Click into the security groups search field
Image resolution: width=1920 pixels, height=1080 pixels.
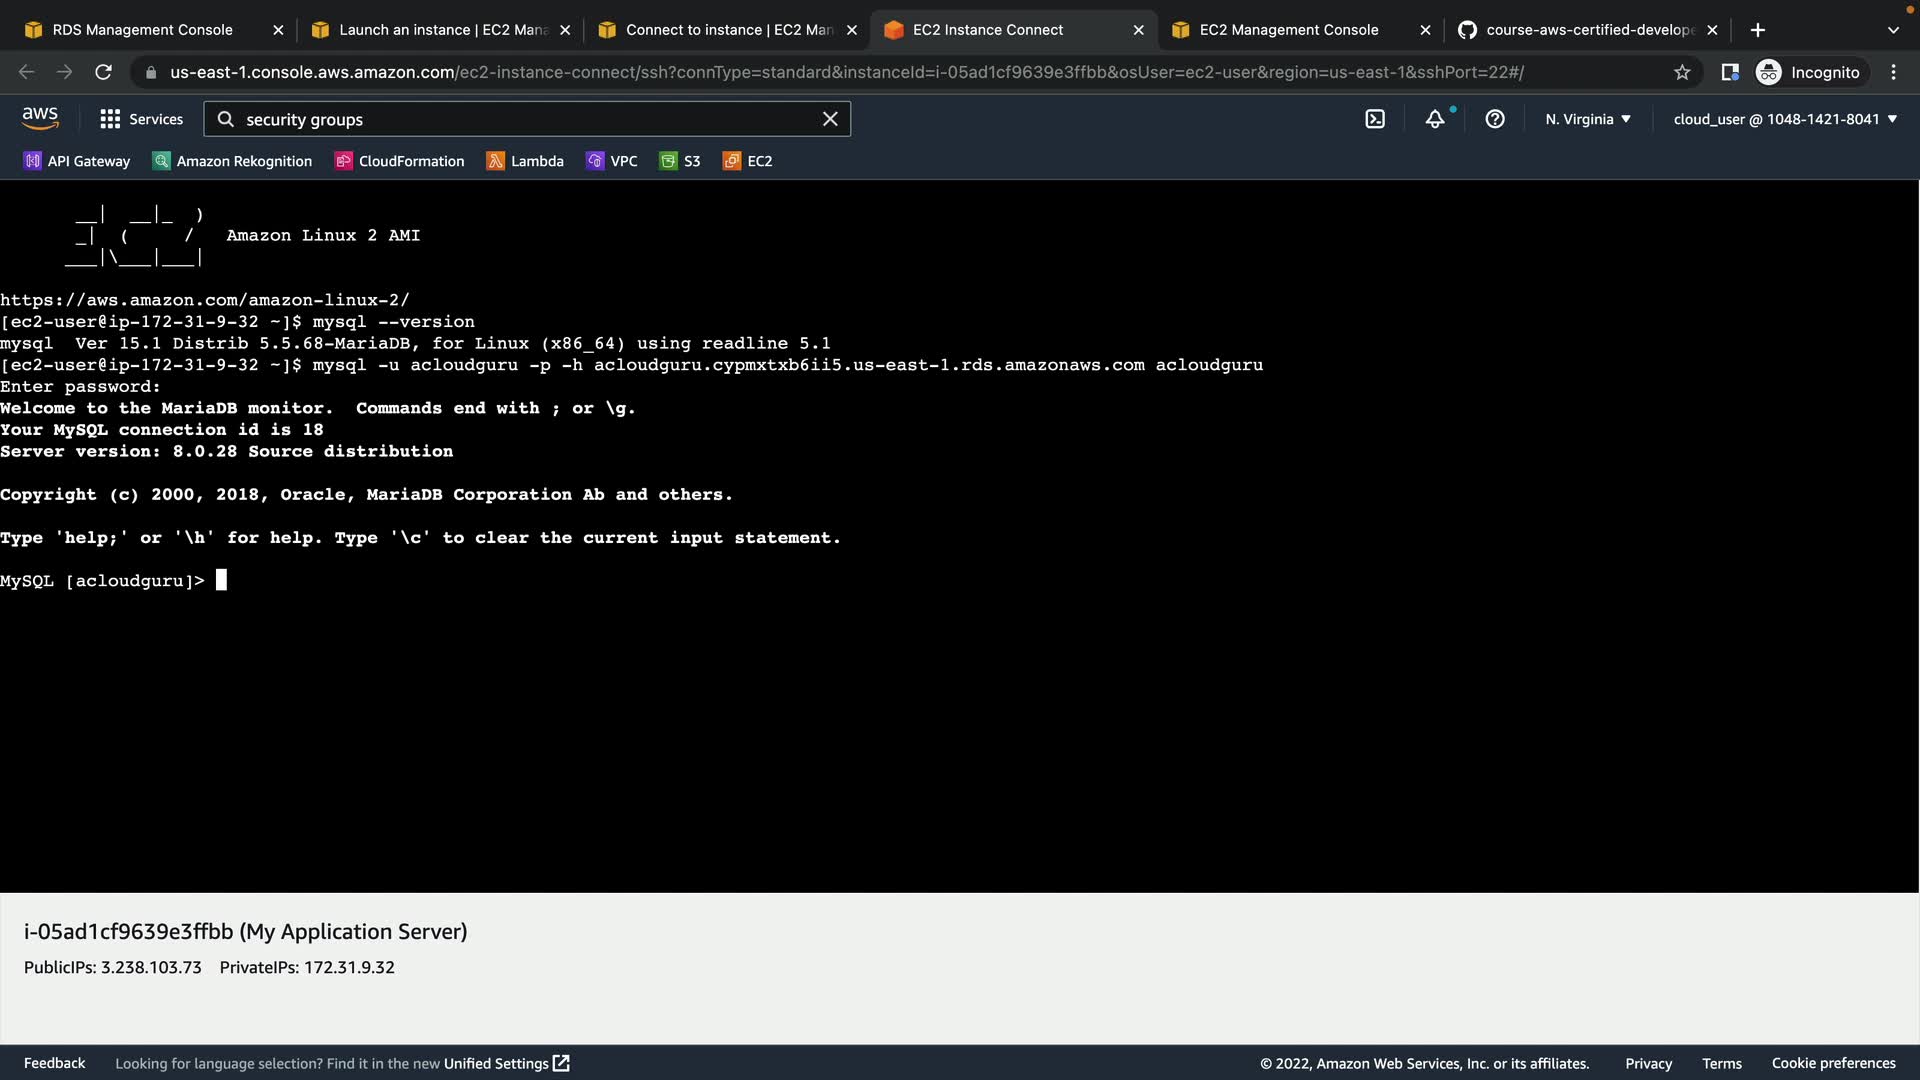[520, 119]
